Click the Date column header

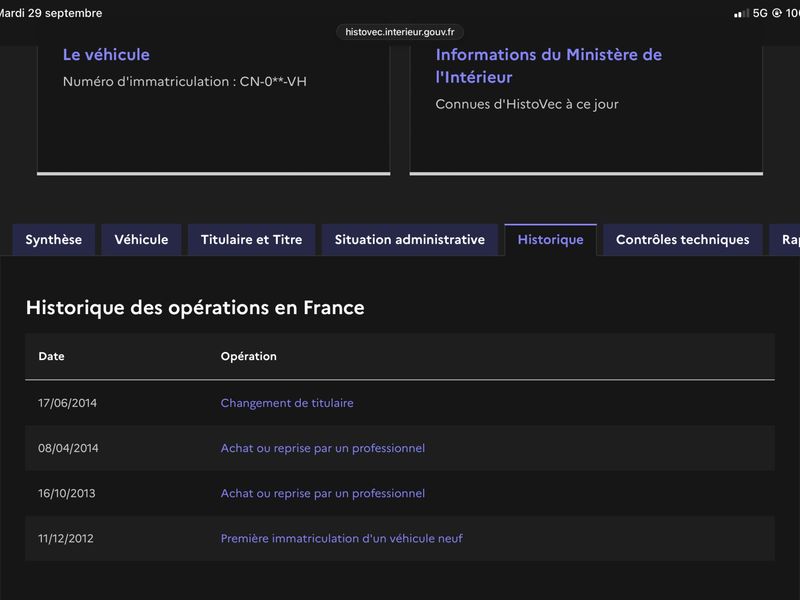52,356
